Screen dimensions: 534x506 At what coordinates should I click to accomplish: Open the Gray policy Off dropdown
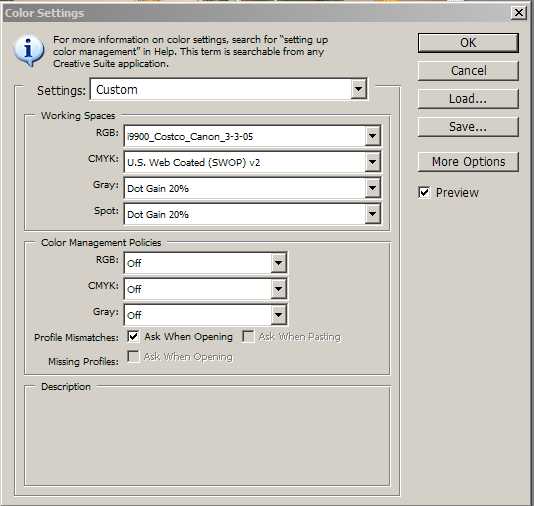click(279, 315)
